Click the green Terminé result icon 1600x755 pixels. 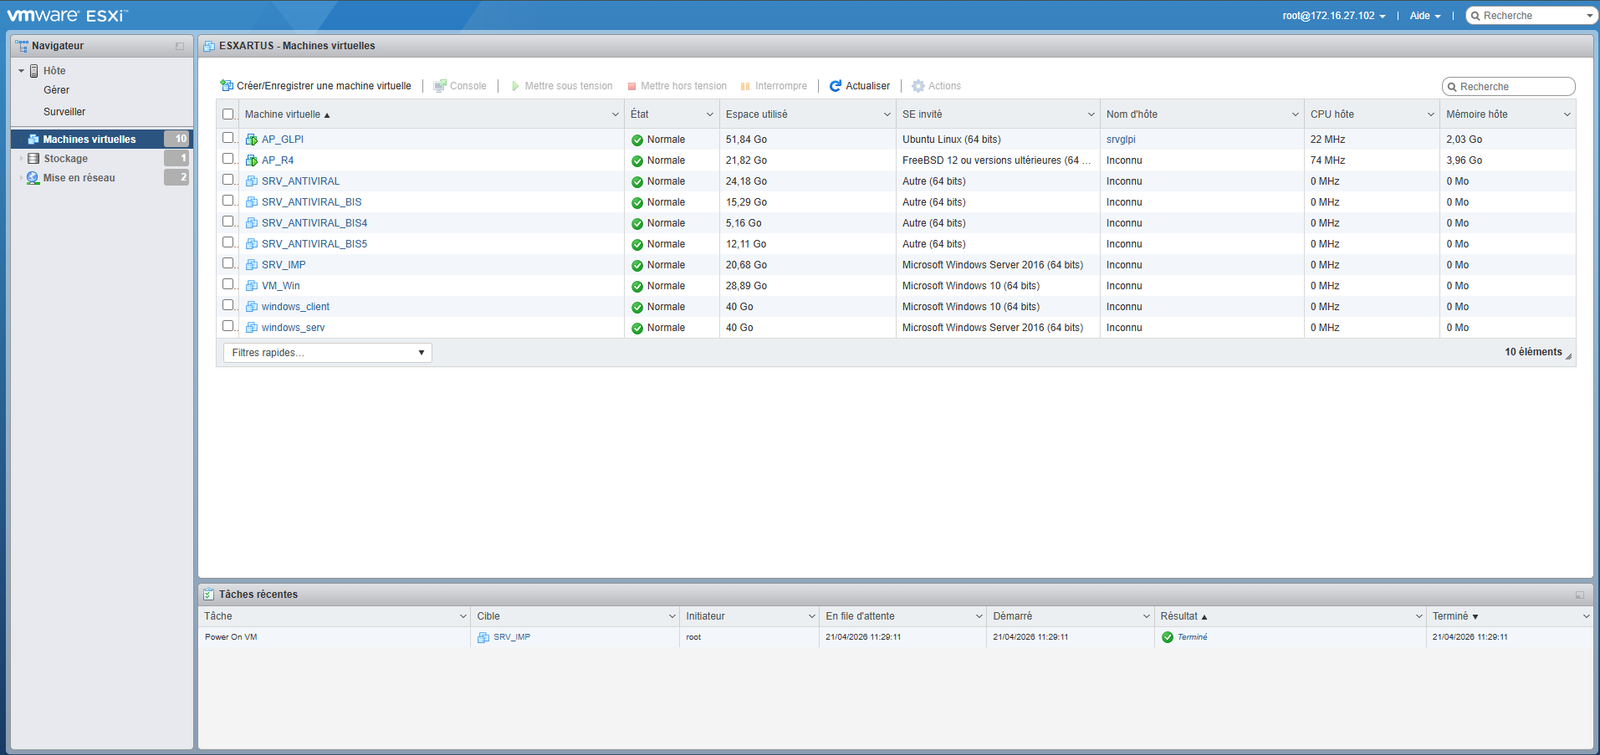tap(1167, 637)
